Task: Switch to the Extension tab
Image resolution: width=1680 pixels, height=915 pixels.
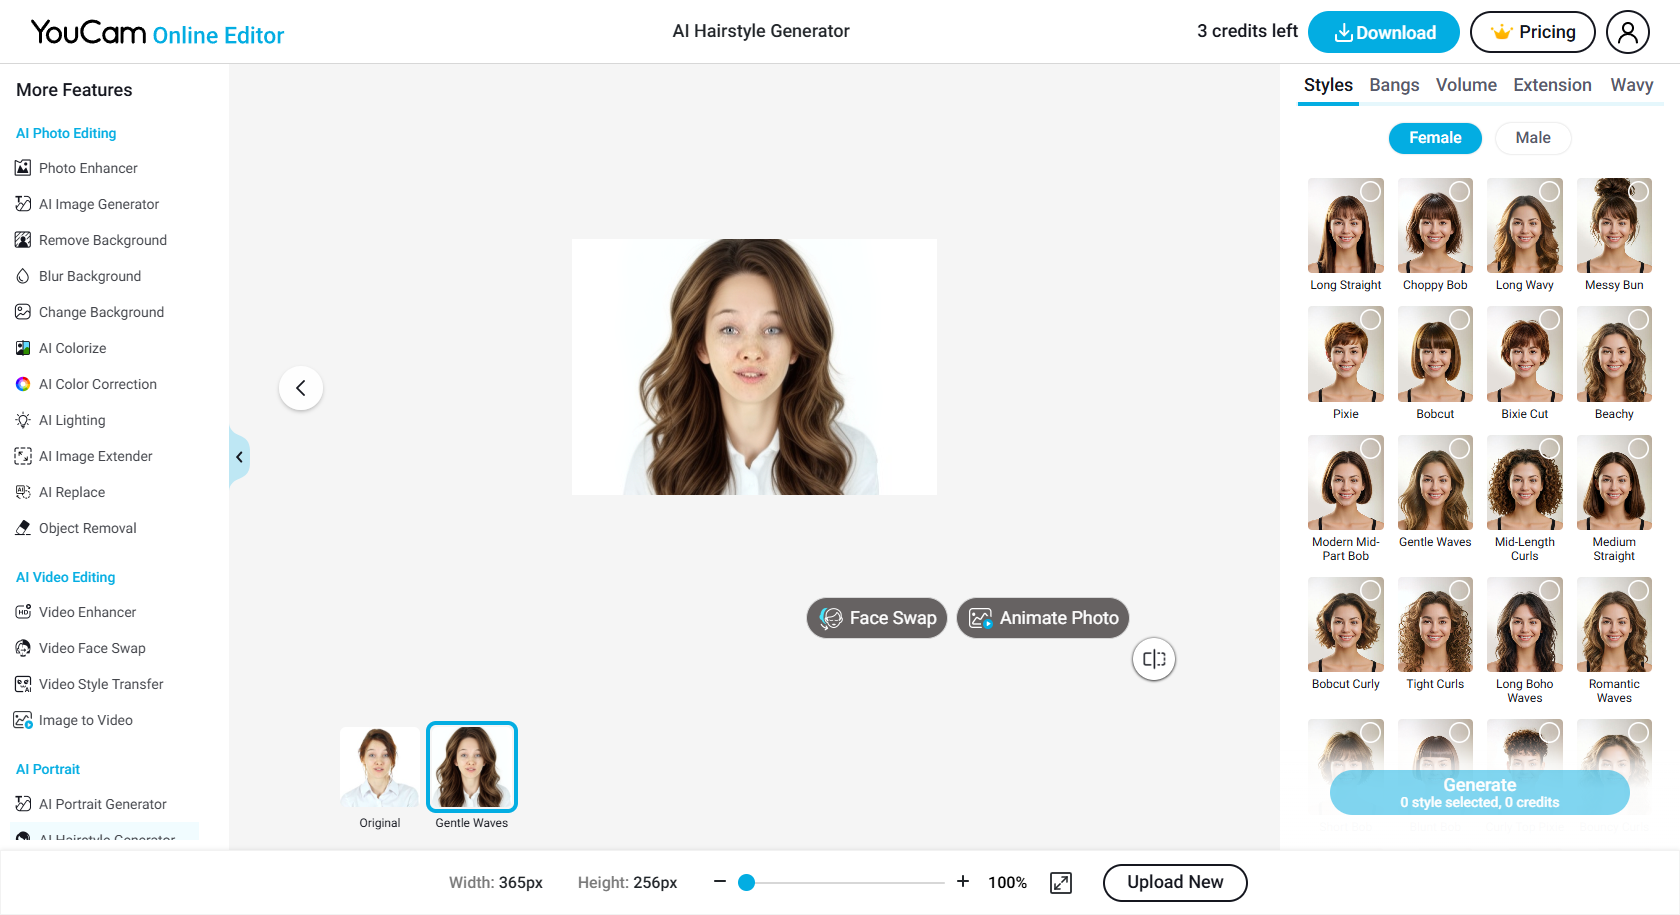Action: (x=1552, y=85)
